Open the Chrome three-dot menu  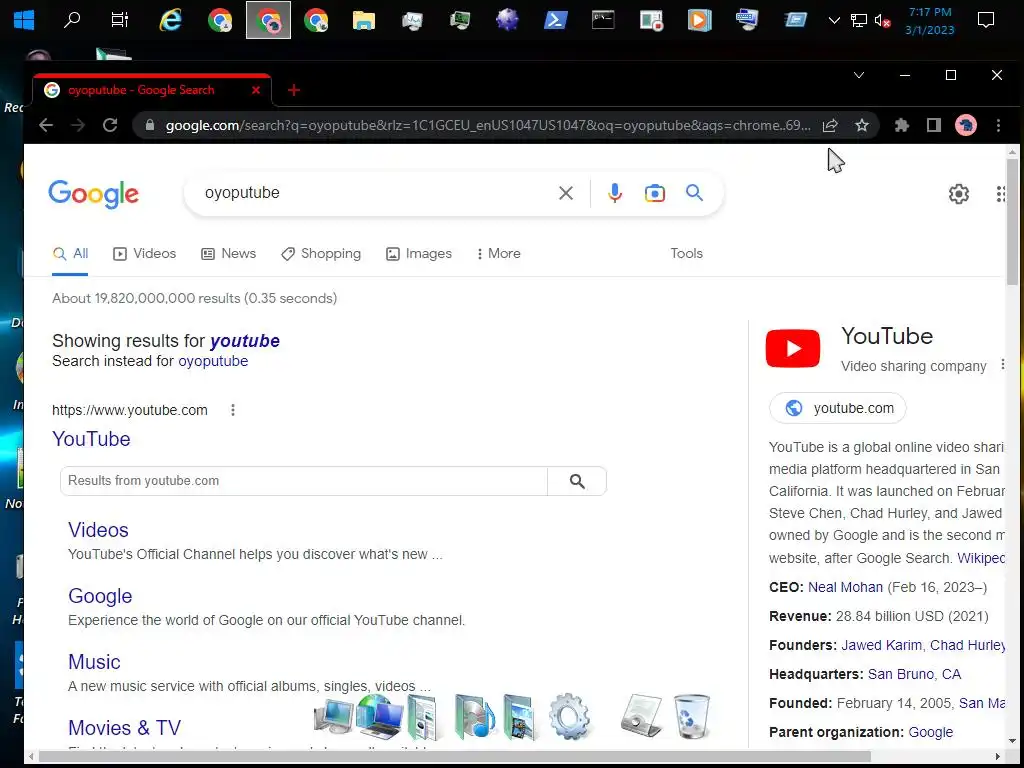point(998,125)
